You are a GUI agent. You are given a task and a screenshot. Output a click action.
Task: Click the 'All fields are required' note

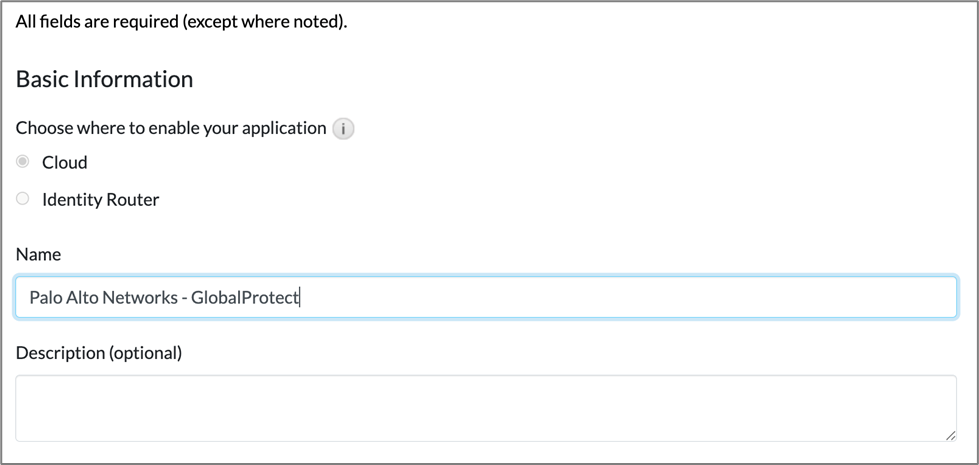pyautogui.click(x=181, y=21)
